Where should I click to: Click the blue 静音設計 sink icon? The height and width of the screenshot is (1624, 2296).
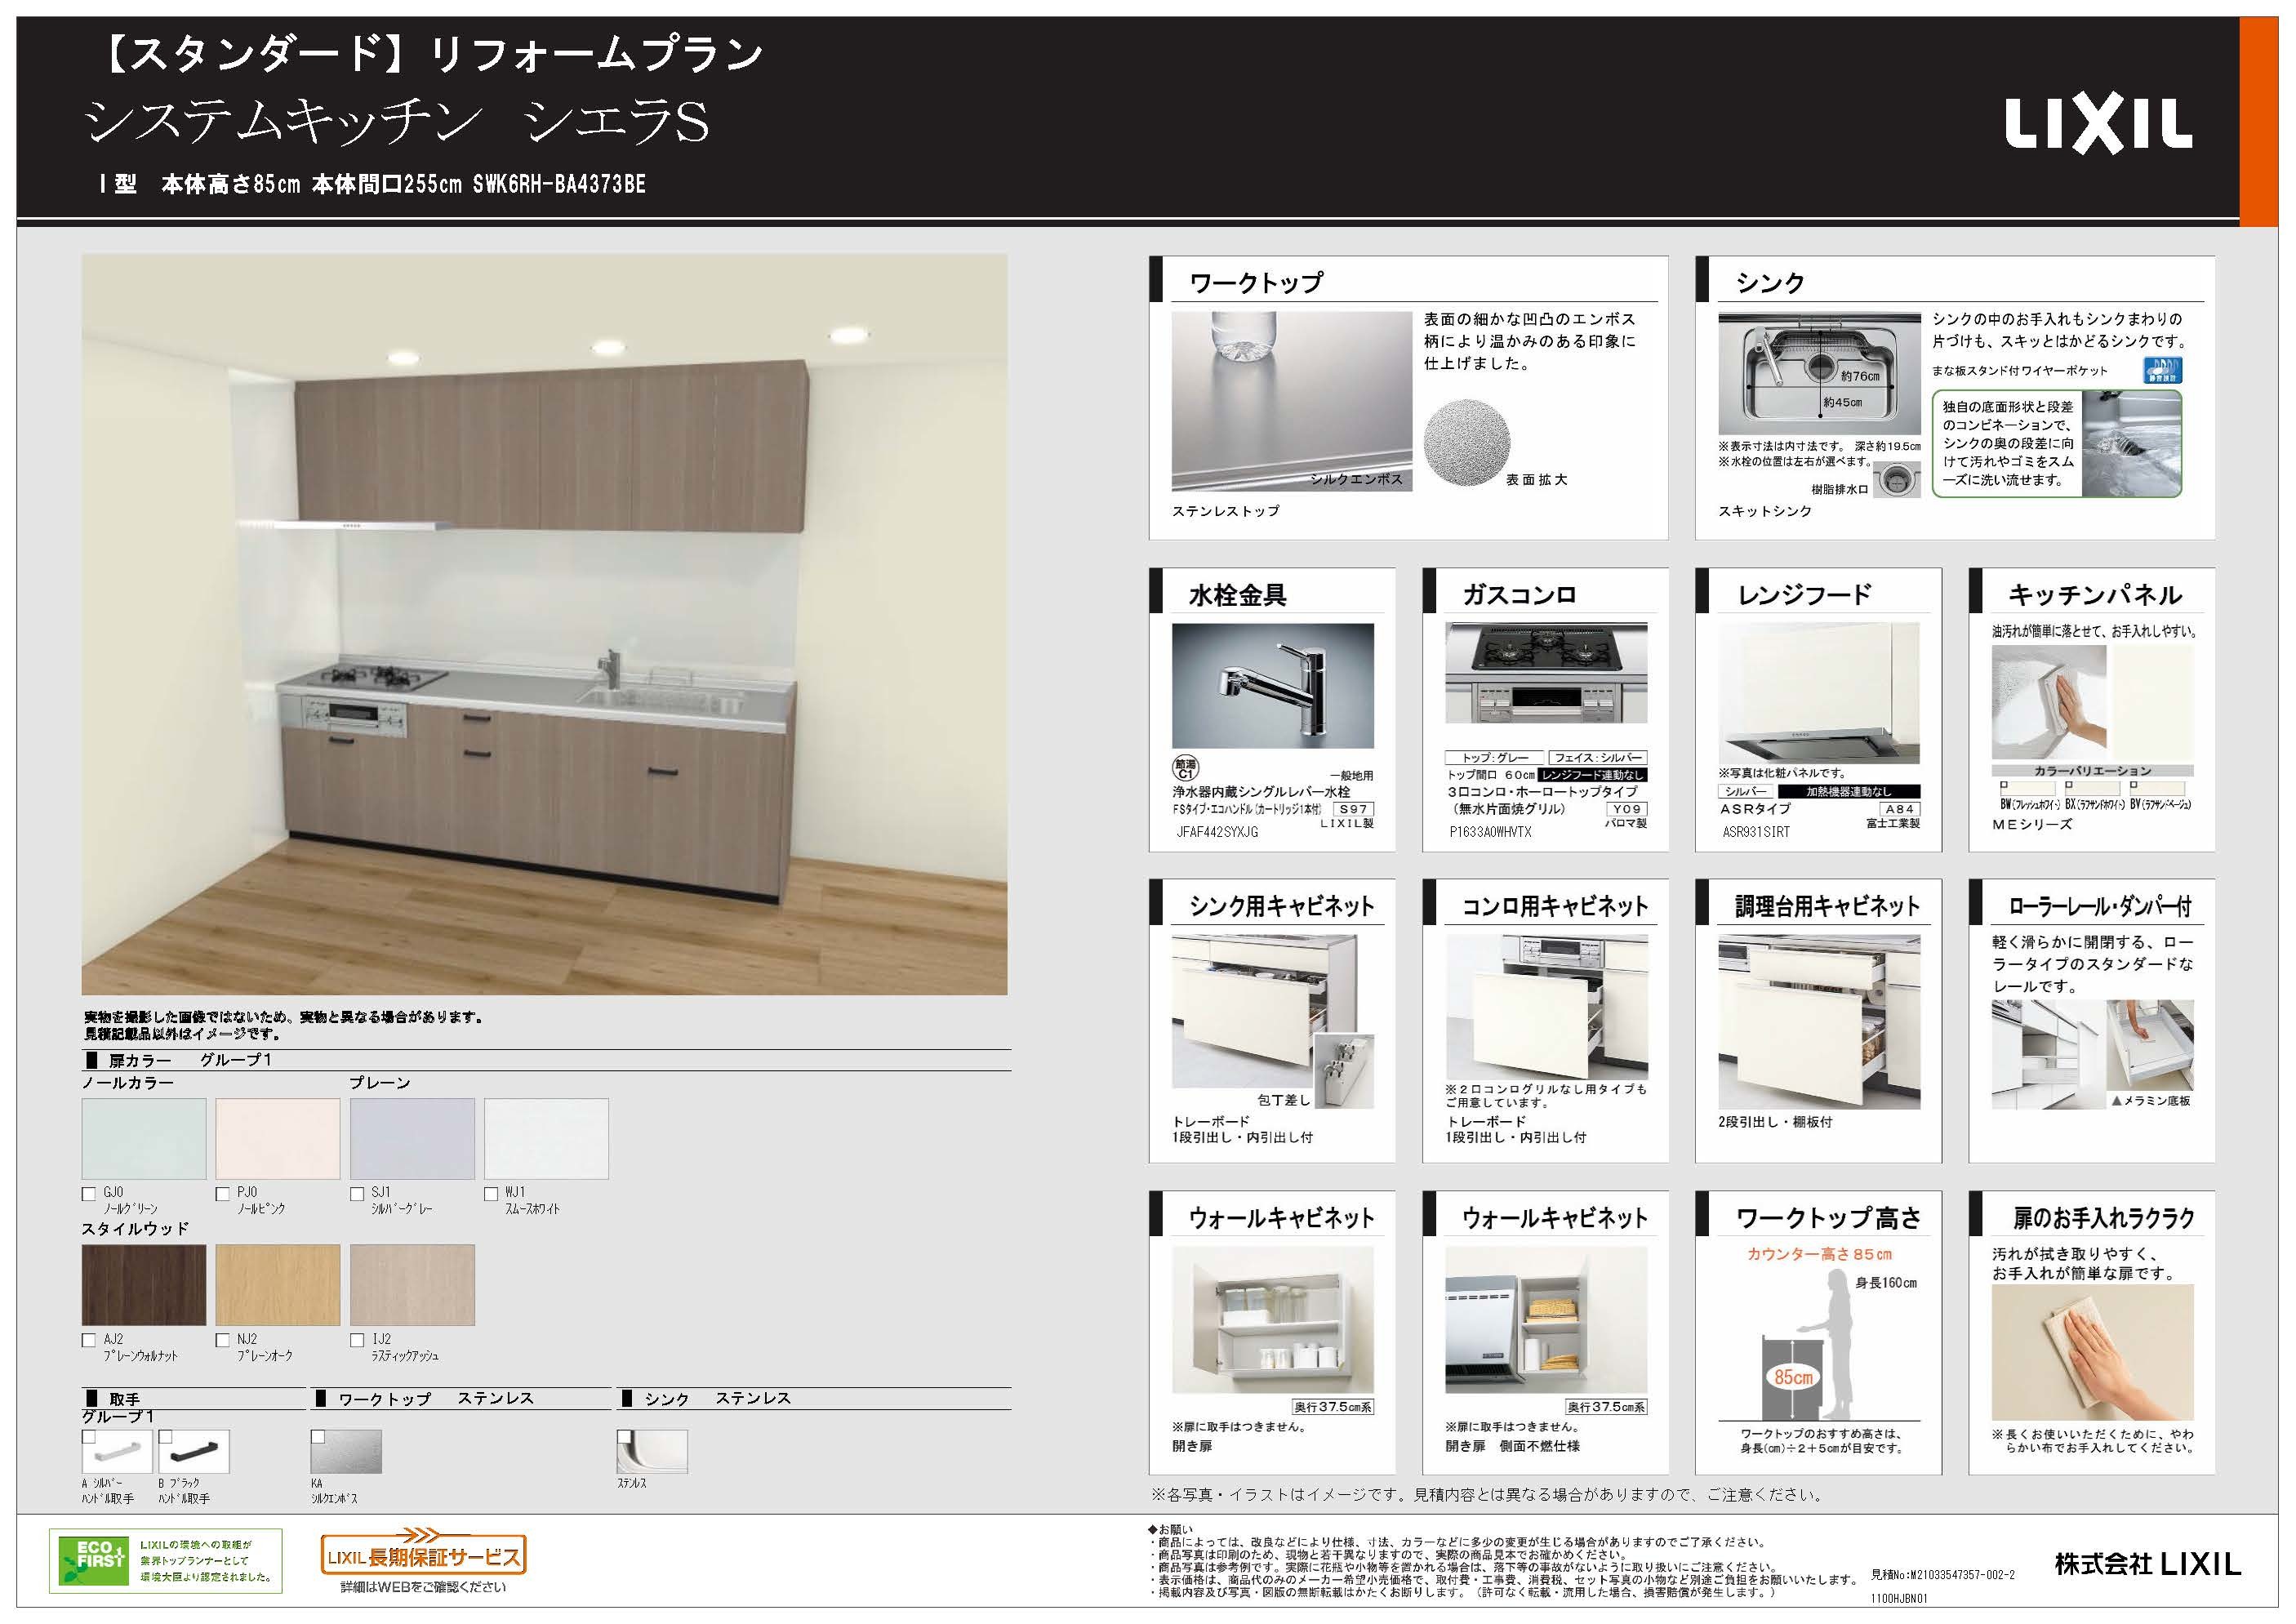coord(2162,371)
